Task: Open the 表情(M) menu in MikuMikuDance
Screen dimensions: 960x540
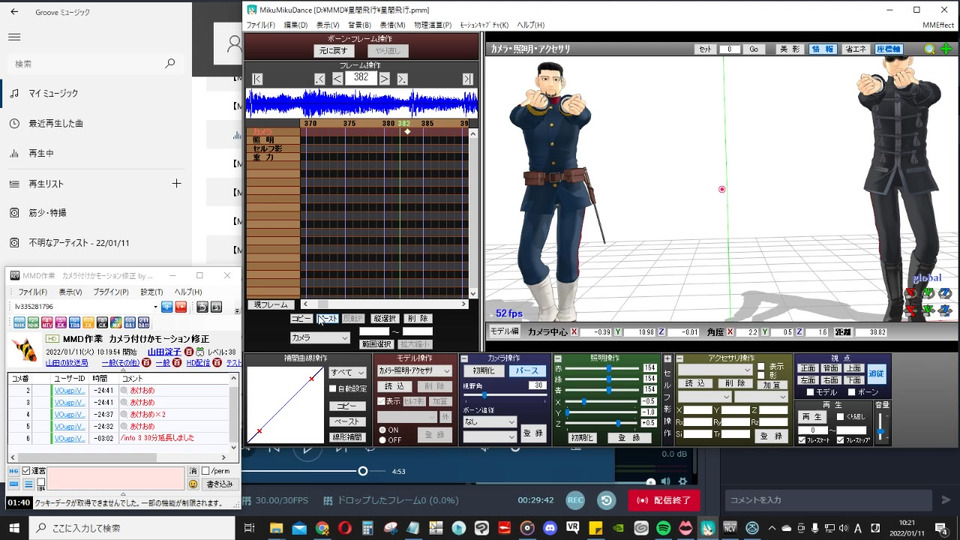Action: point(392,25)
